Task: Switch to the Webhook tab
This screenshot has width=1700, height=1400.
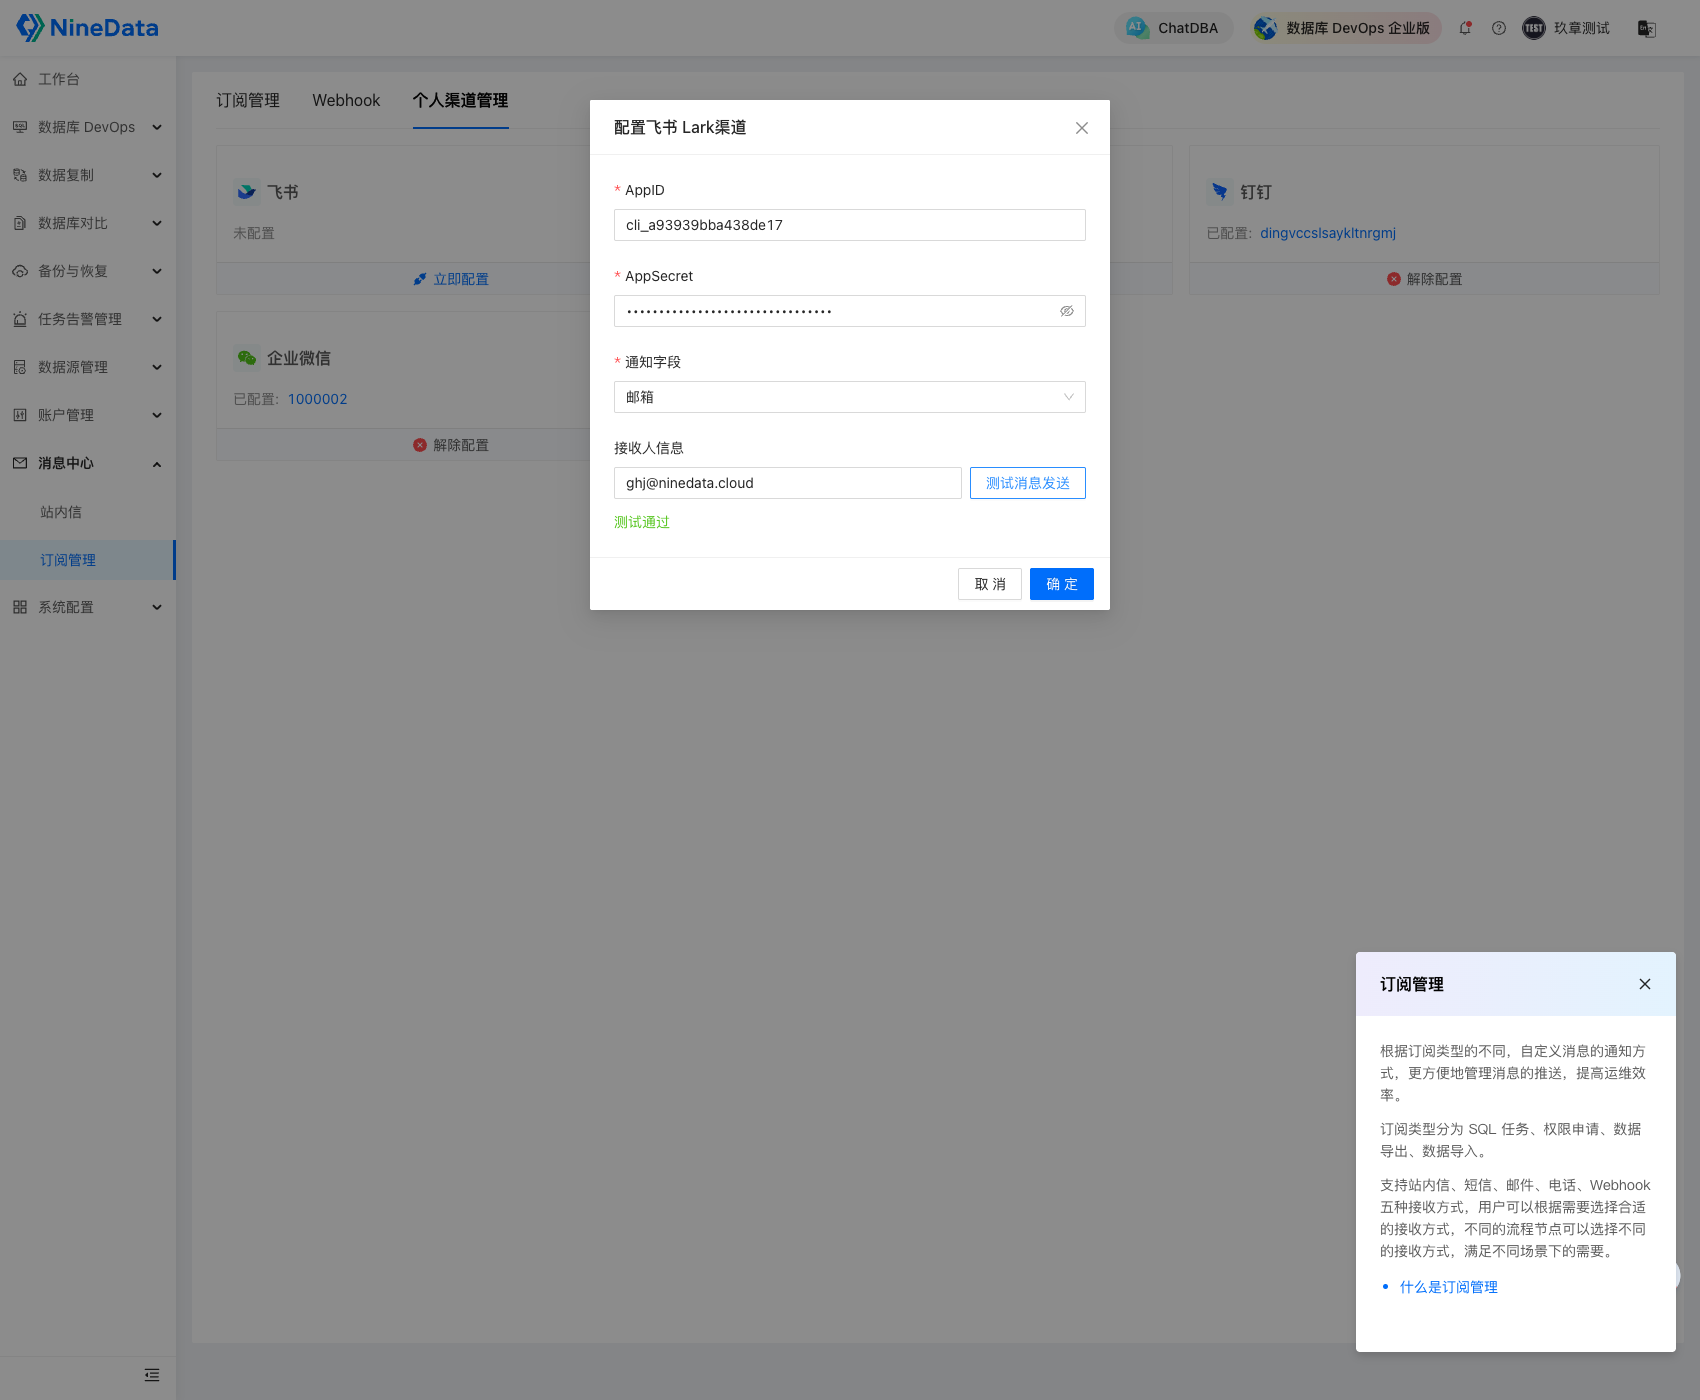Action: pos(346,100)
